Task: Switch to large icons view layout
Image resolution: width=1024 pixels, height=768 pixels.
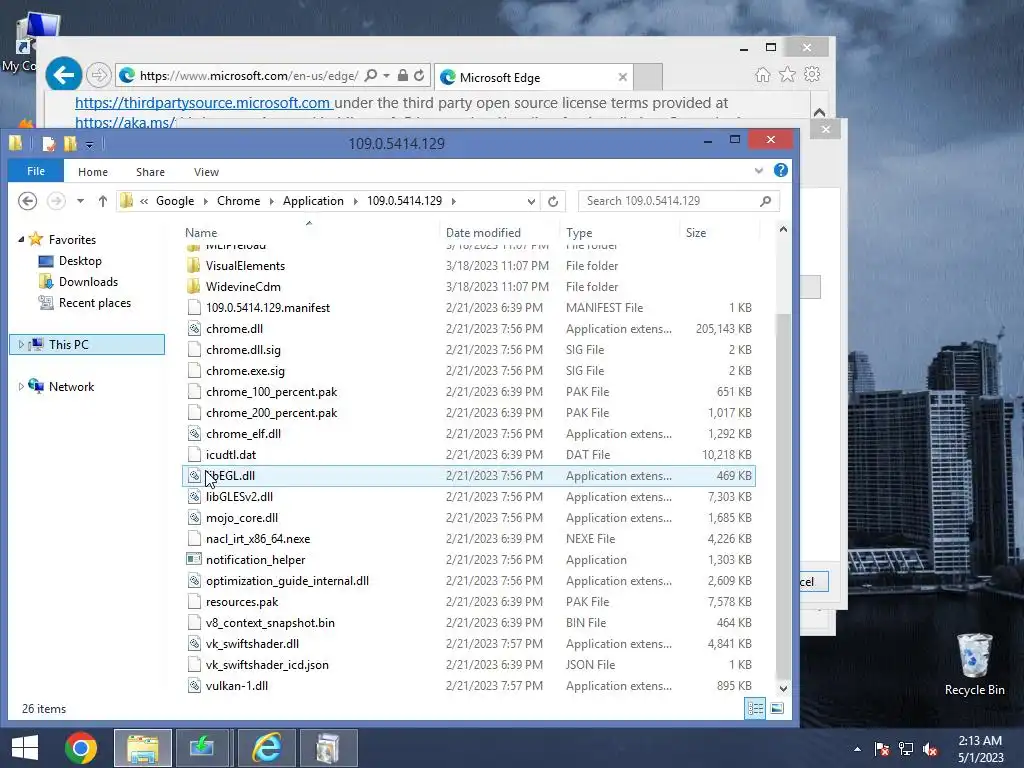Action: point(777,709)
